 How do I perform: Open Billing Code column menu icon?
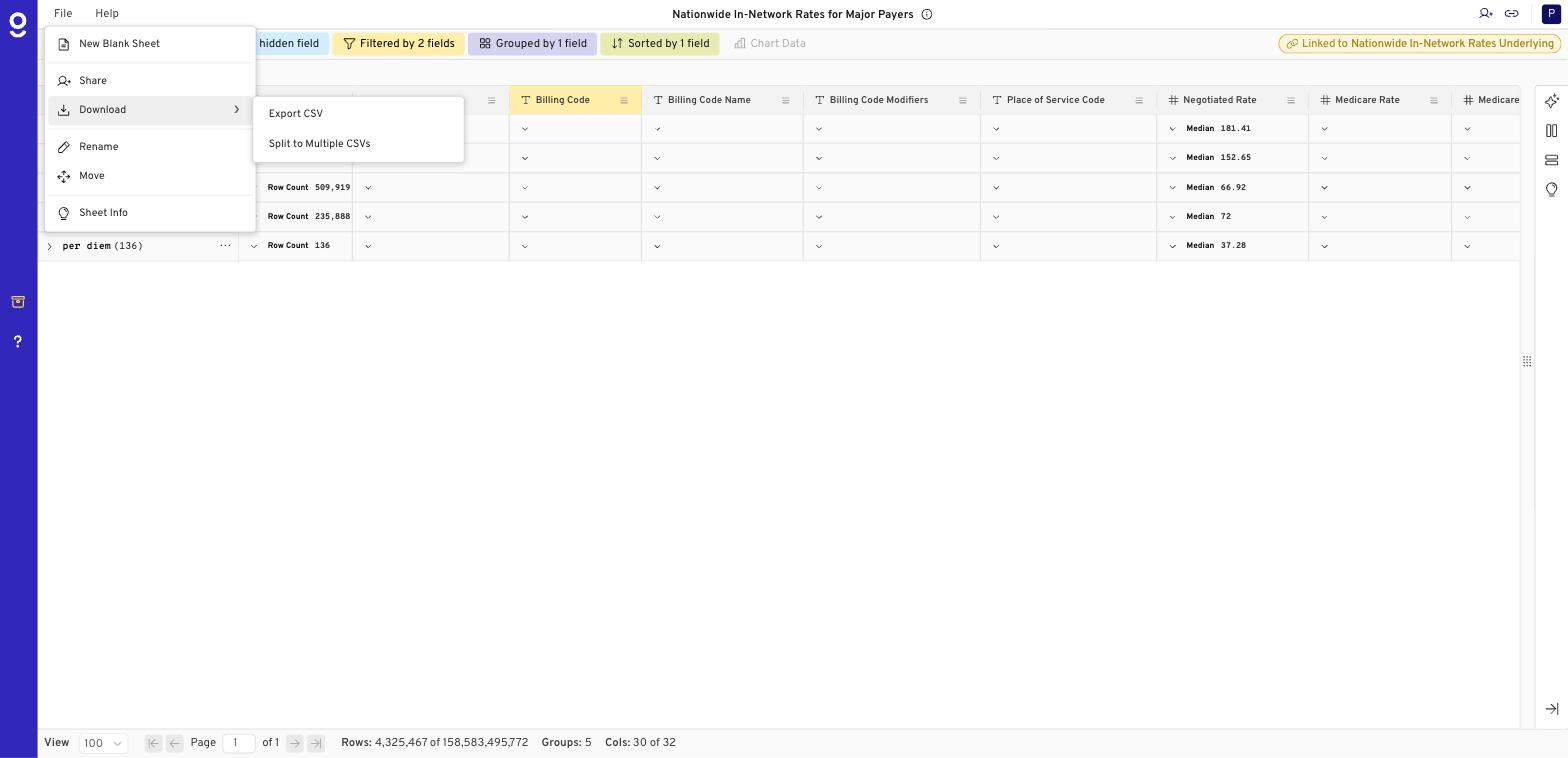point(624,101)
